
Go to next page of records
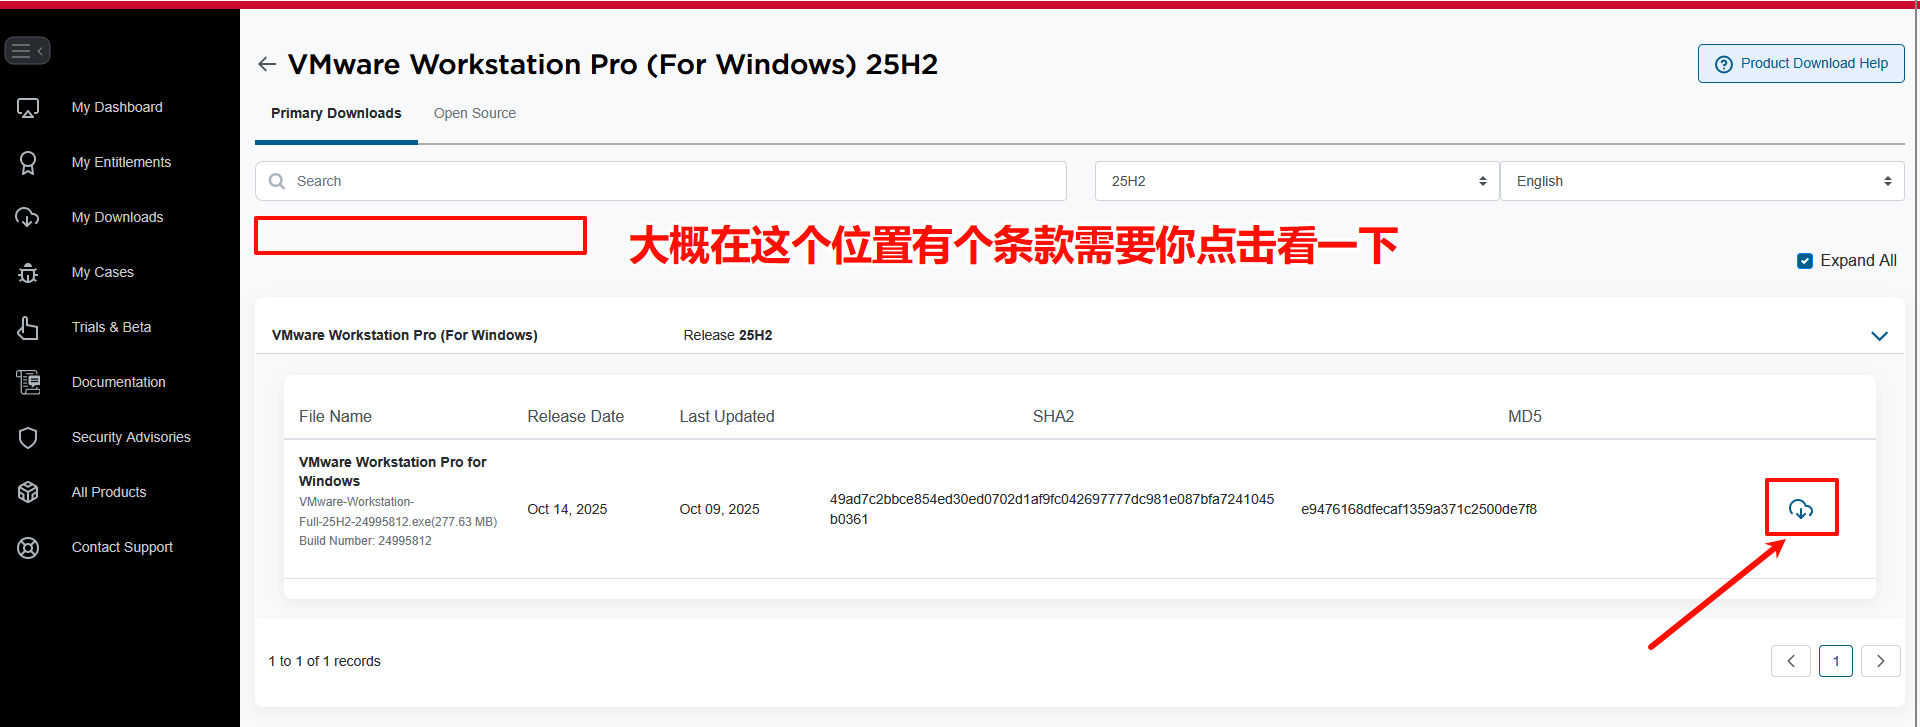(x=1881, y=661)
